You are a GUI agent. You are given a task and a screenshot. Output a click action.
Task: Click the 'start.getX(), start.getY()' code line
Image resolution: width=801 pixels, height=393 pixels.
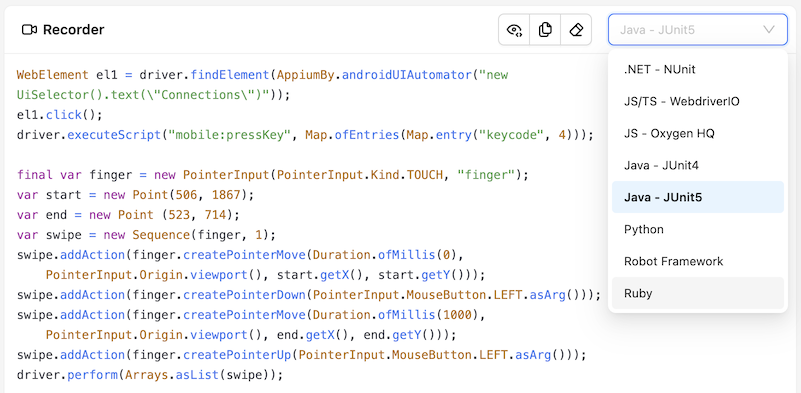(265, 275)
